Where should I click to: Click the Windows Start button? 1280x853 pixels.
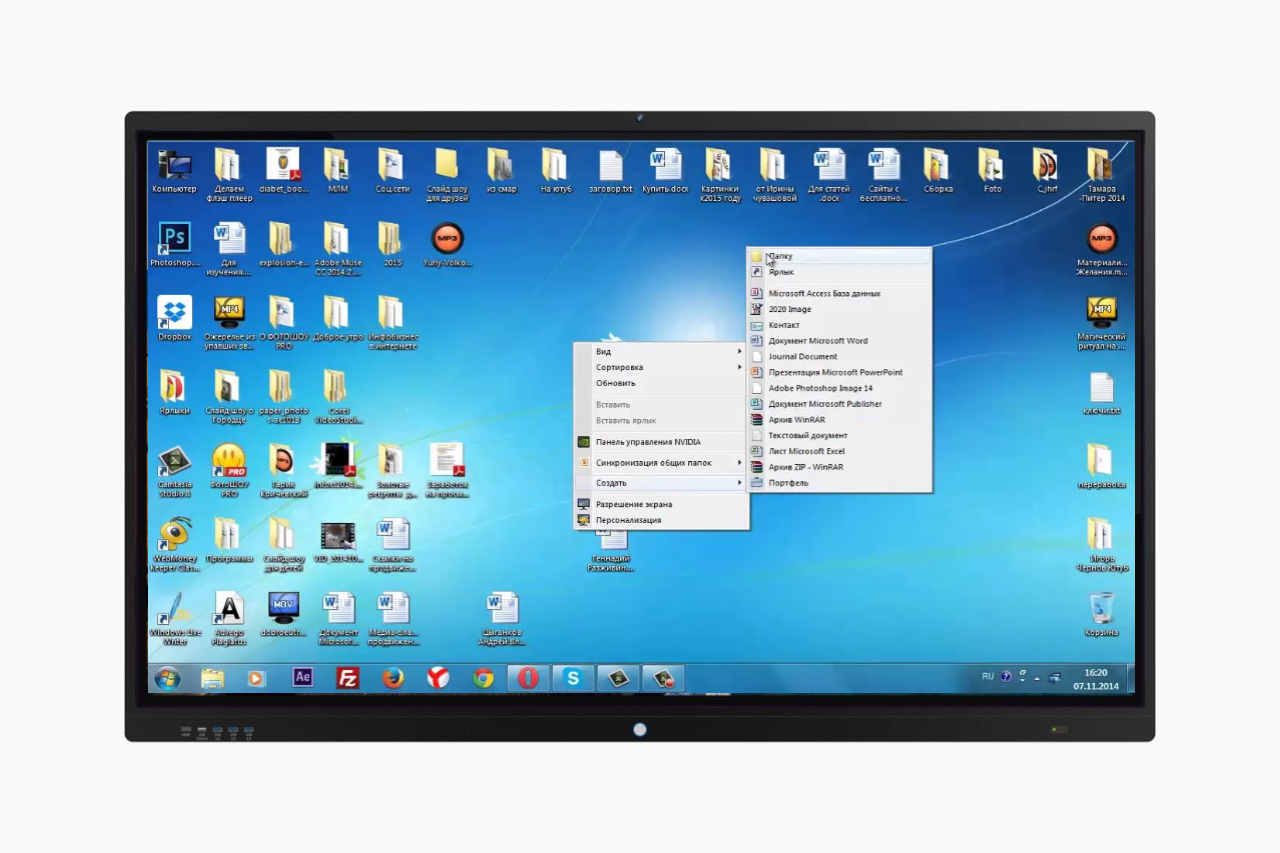click(167, 678)
